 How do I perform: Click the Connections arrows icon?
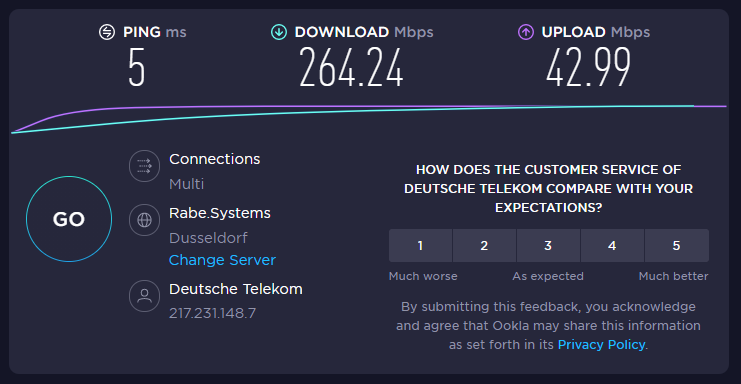144,166
